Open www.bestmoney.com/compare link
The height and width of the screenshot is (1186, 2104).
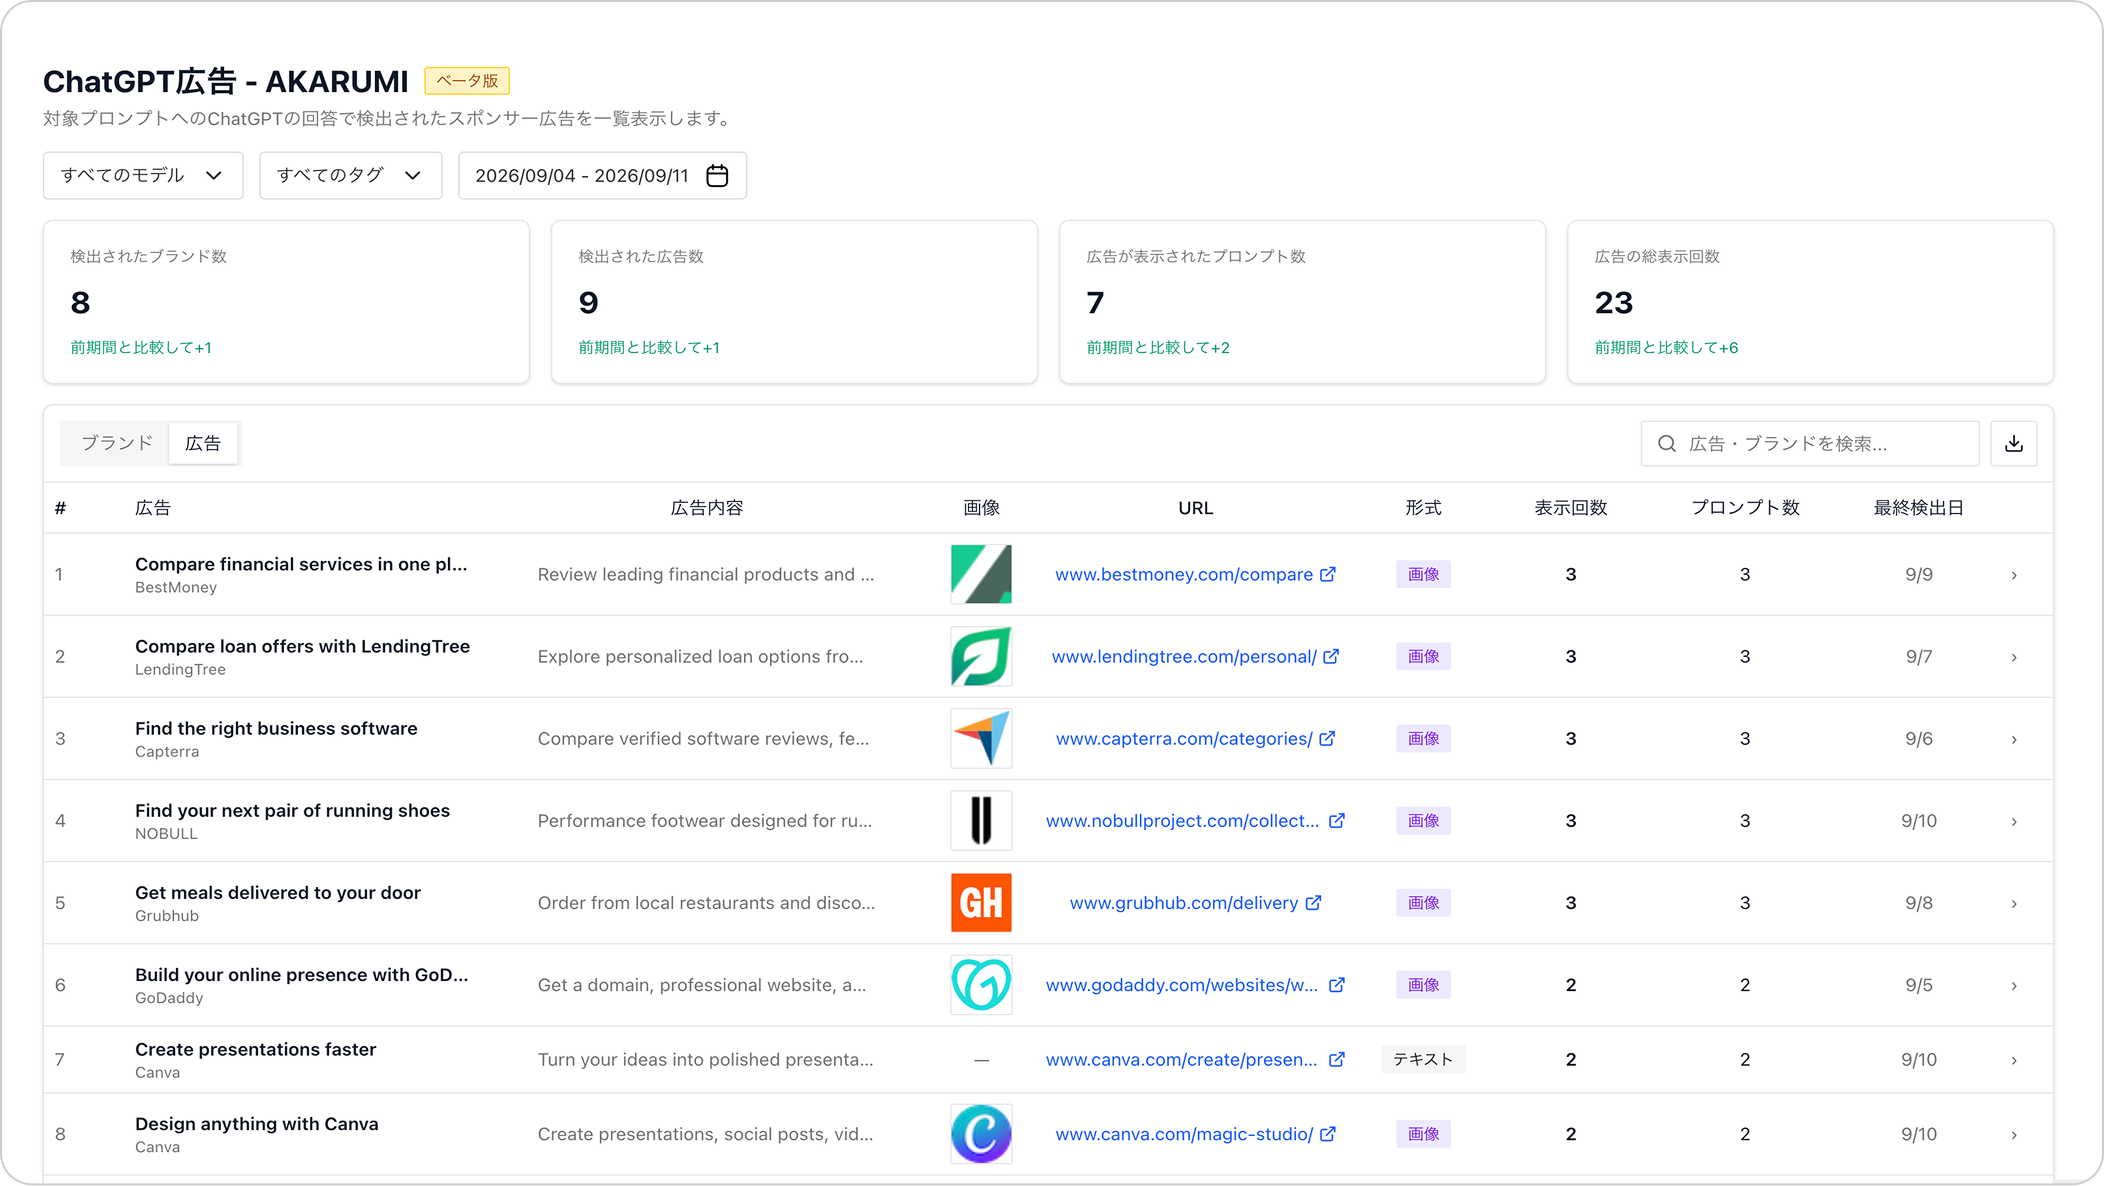click(1184, 574)
